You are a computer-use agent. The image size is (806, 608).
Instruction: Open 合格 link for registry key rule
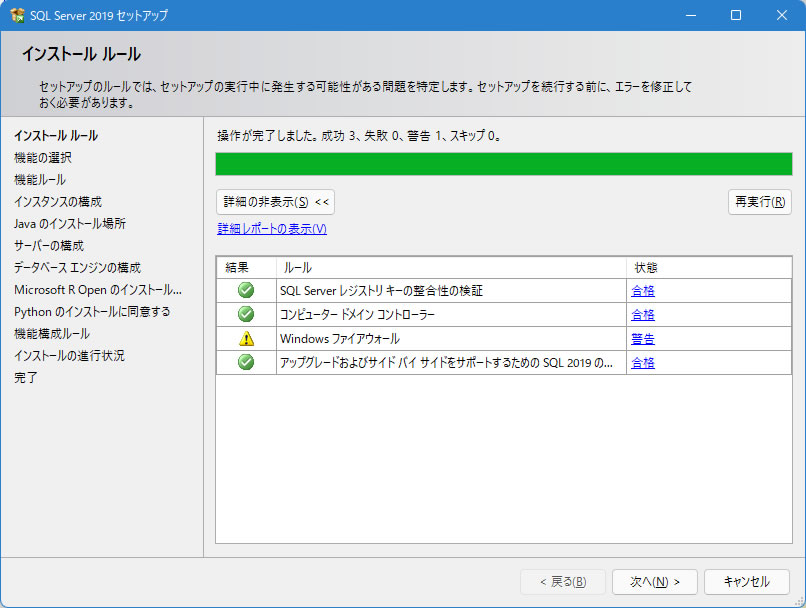tap(643, 291)
